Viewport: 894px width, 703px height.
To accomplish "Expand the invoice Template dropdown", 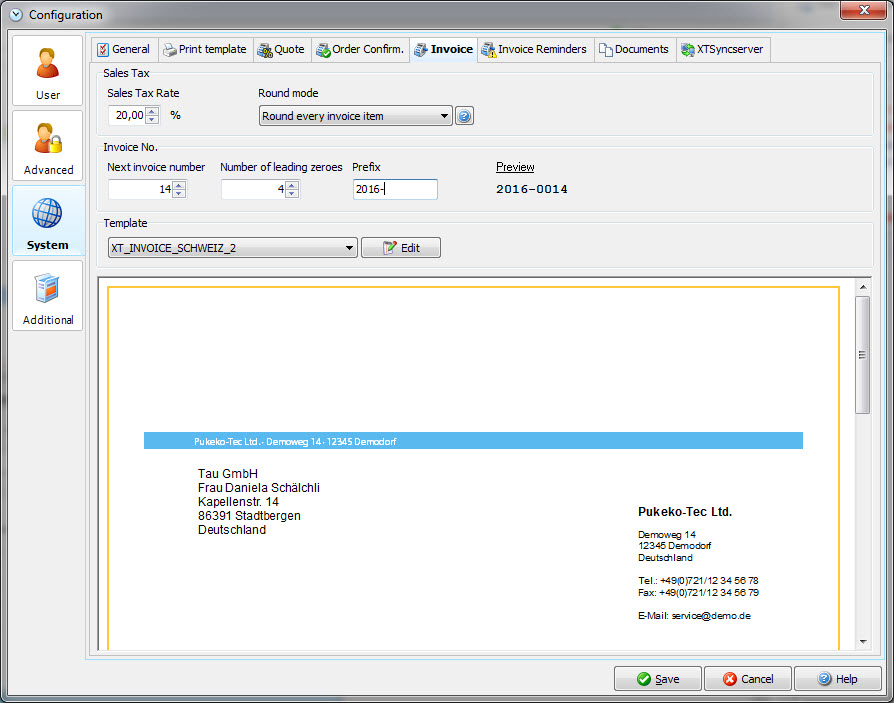I will (348, 248).
